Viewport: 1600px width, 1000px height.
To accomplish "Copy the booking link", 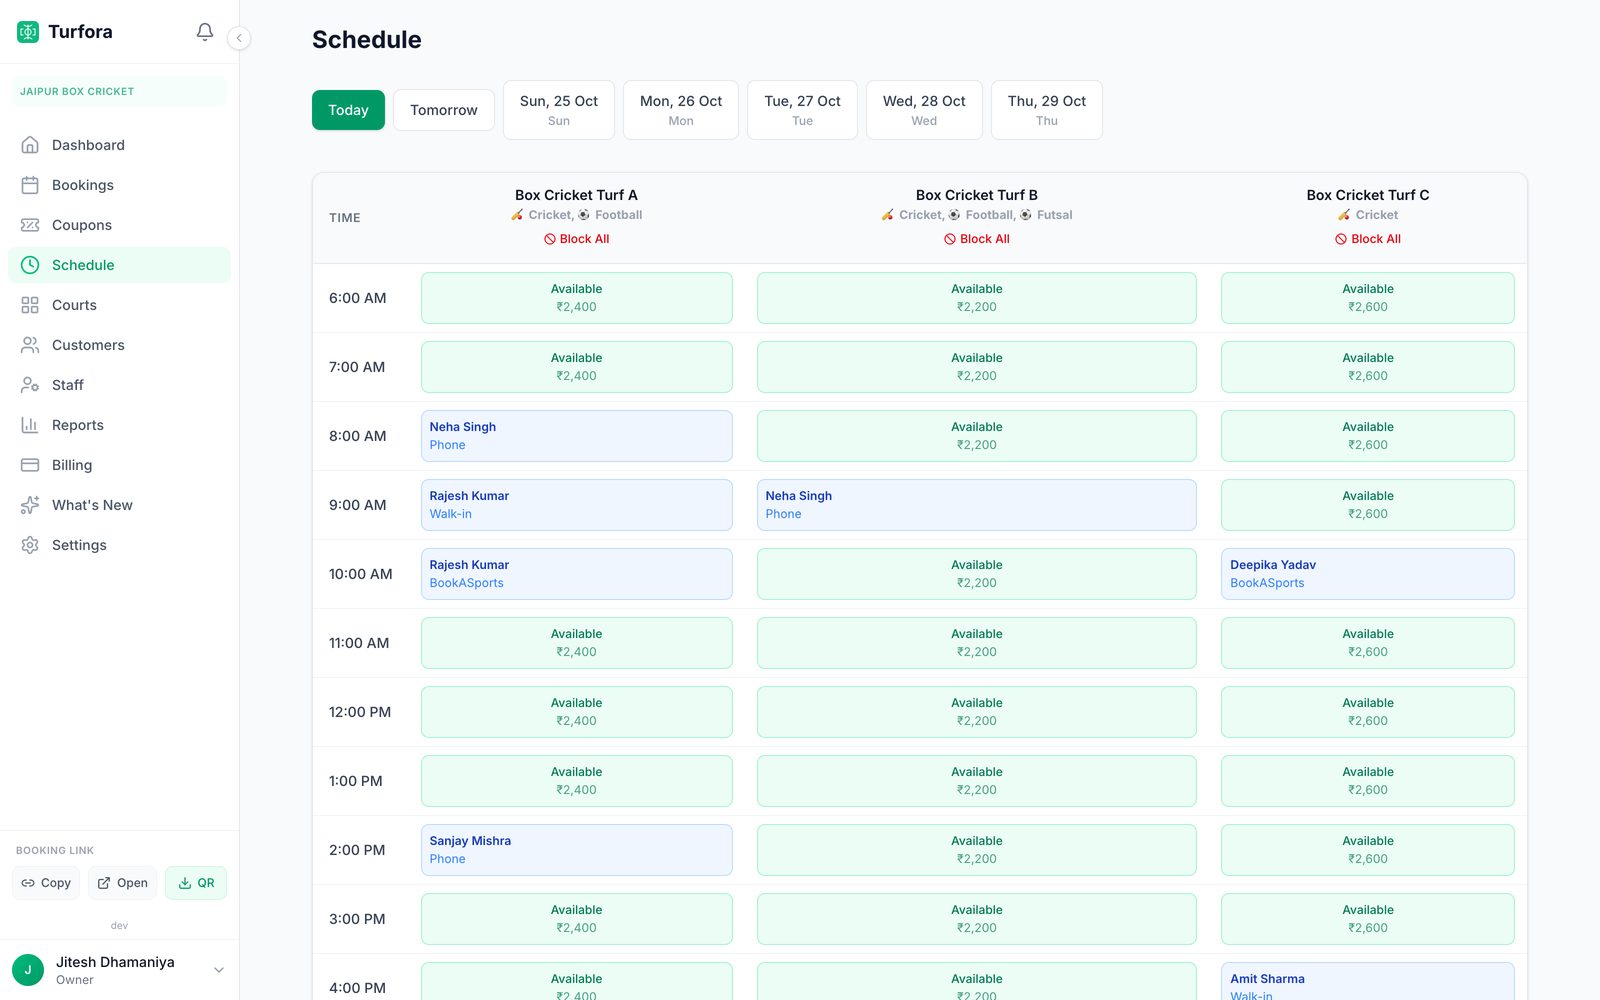I will coord(46,883).
